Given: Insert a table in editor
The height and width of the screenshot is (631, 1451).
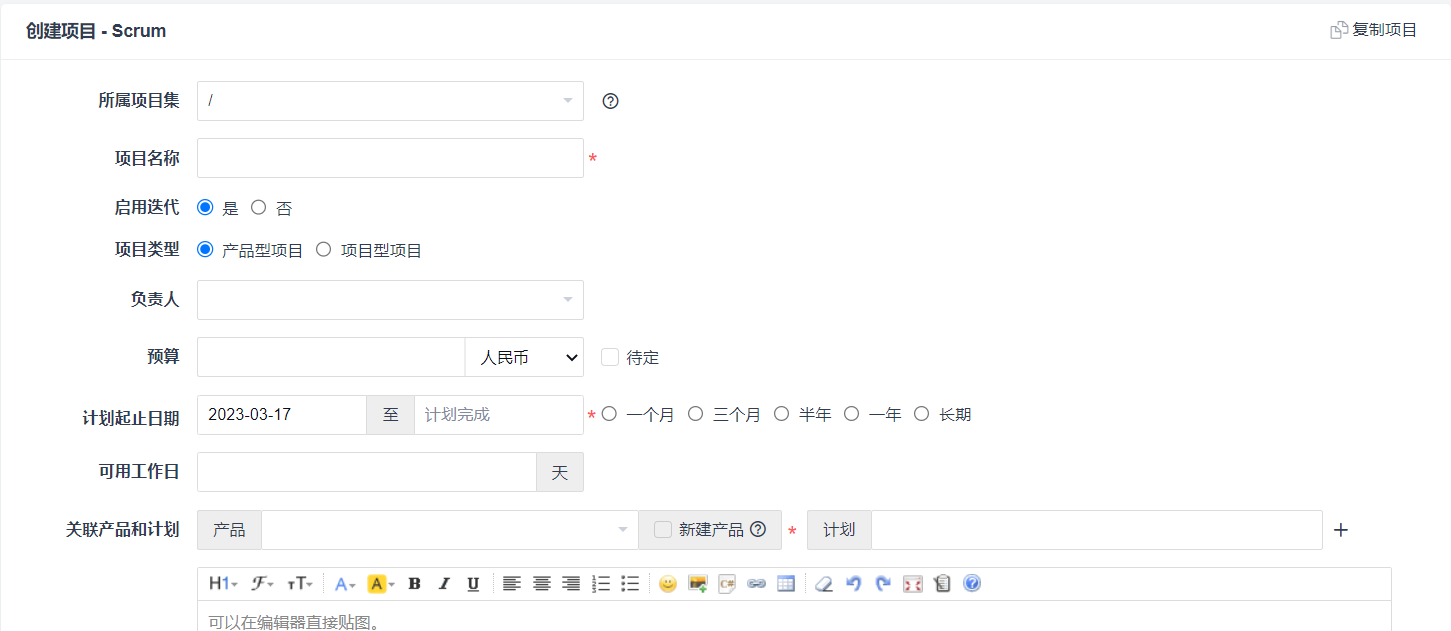Looking at the screenshot, I should tap(786, 584).
